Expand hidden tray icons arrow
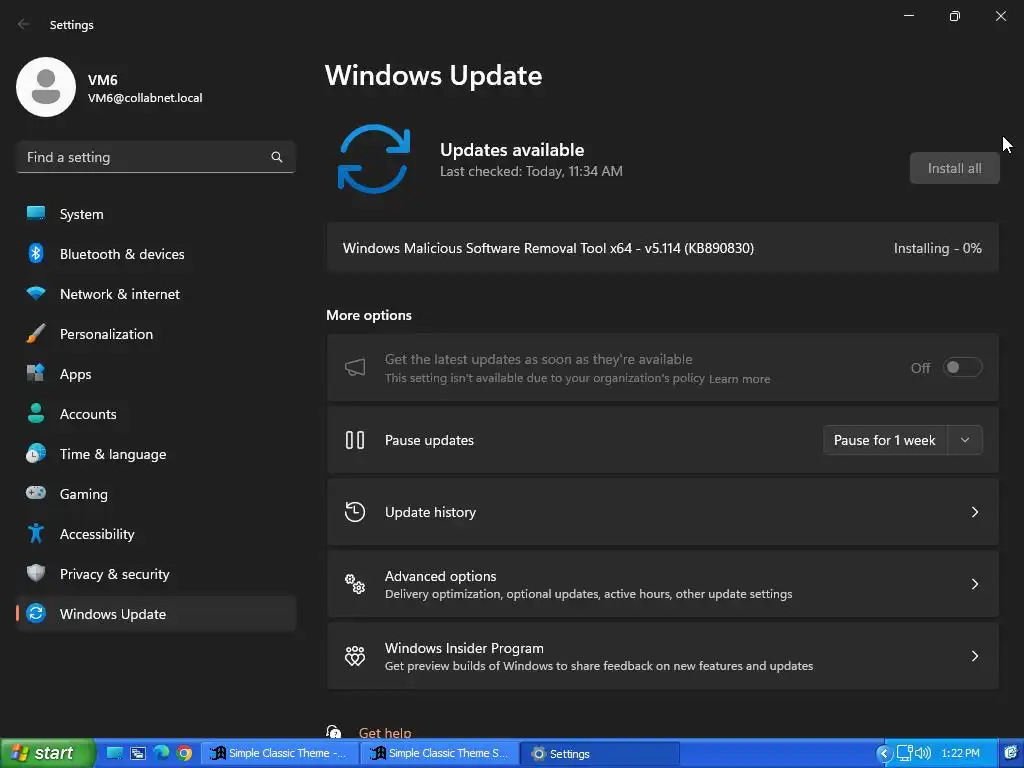This screenshot has width=1024, height=768. 884,753
